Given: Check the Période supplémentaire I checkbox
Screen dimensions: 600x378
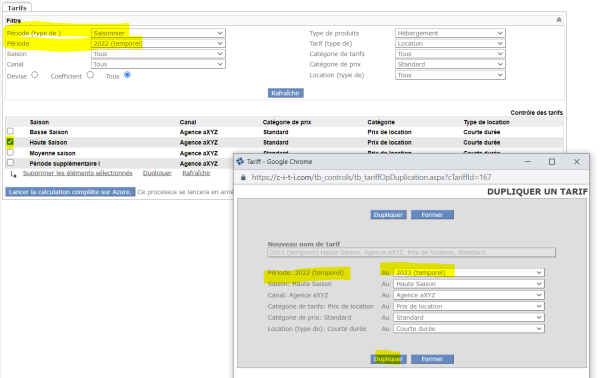Looking at the screenshot, I should click(x=10, y=163).
